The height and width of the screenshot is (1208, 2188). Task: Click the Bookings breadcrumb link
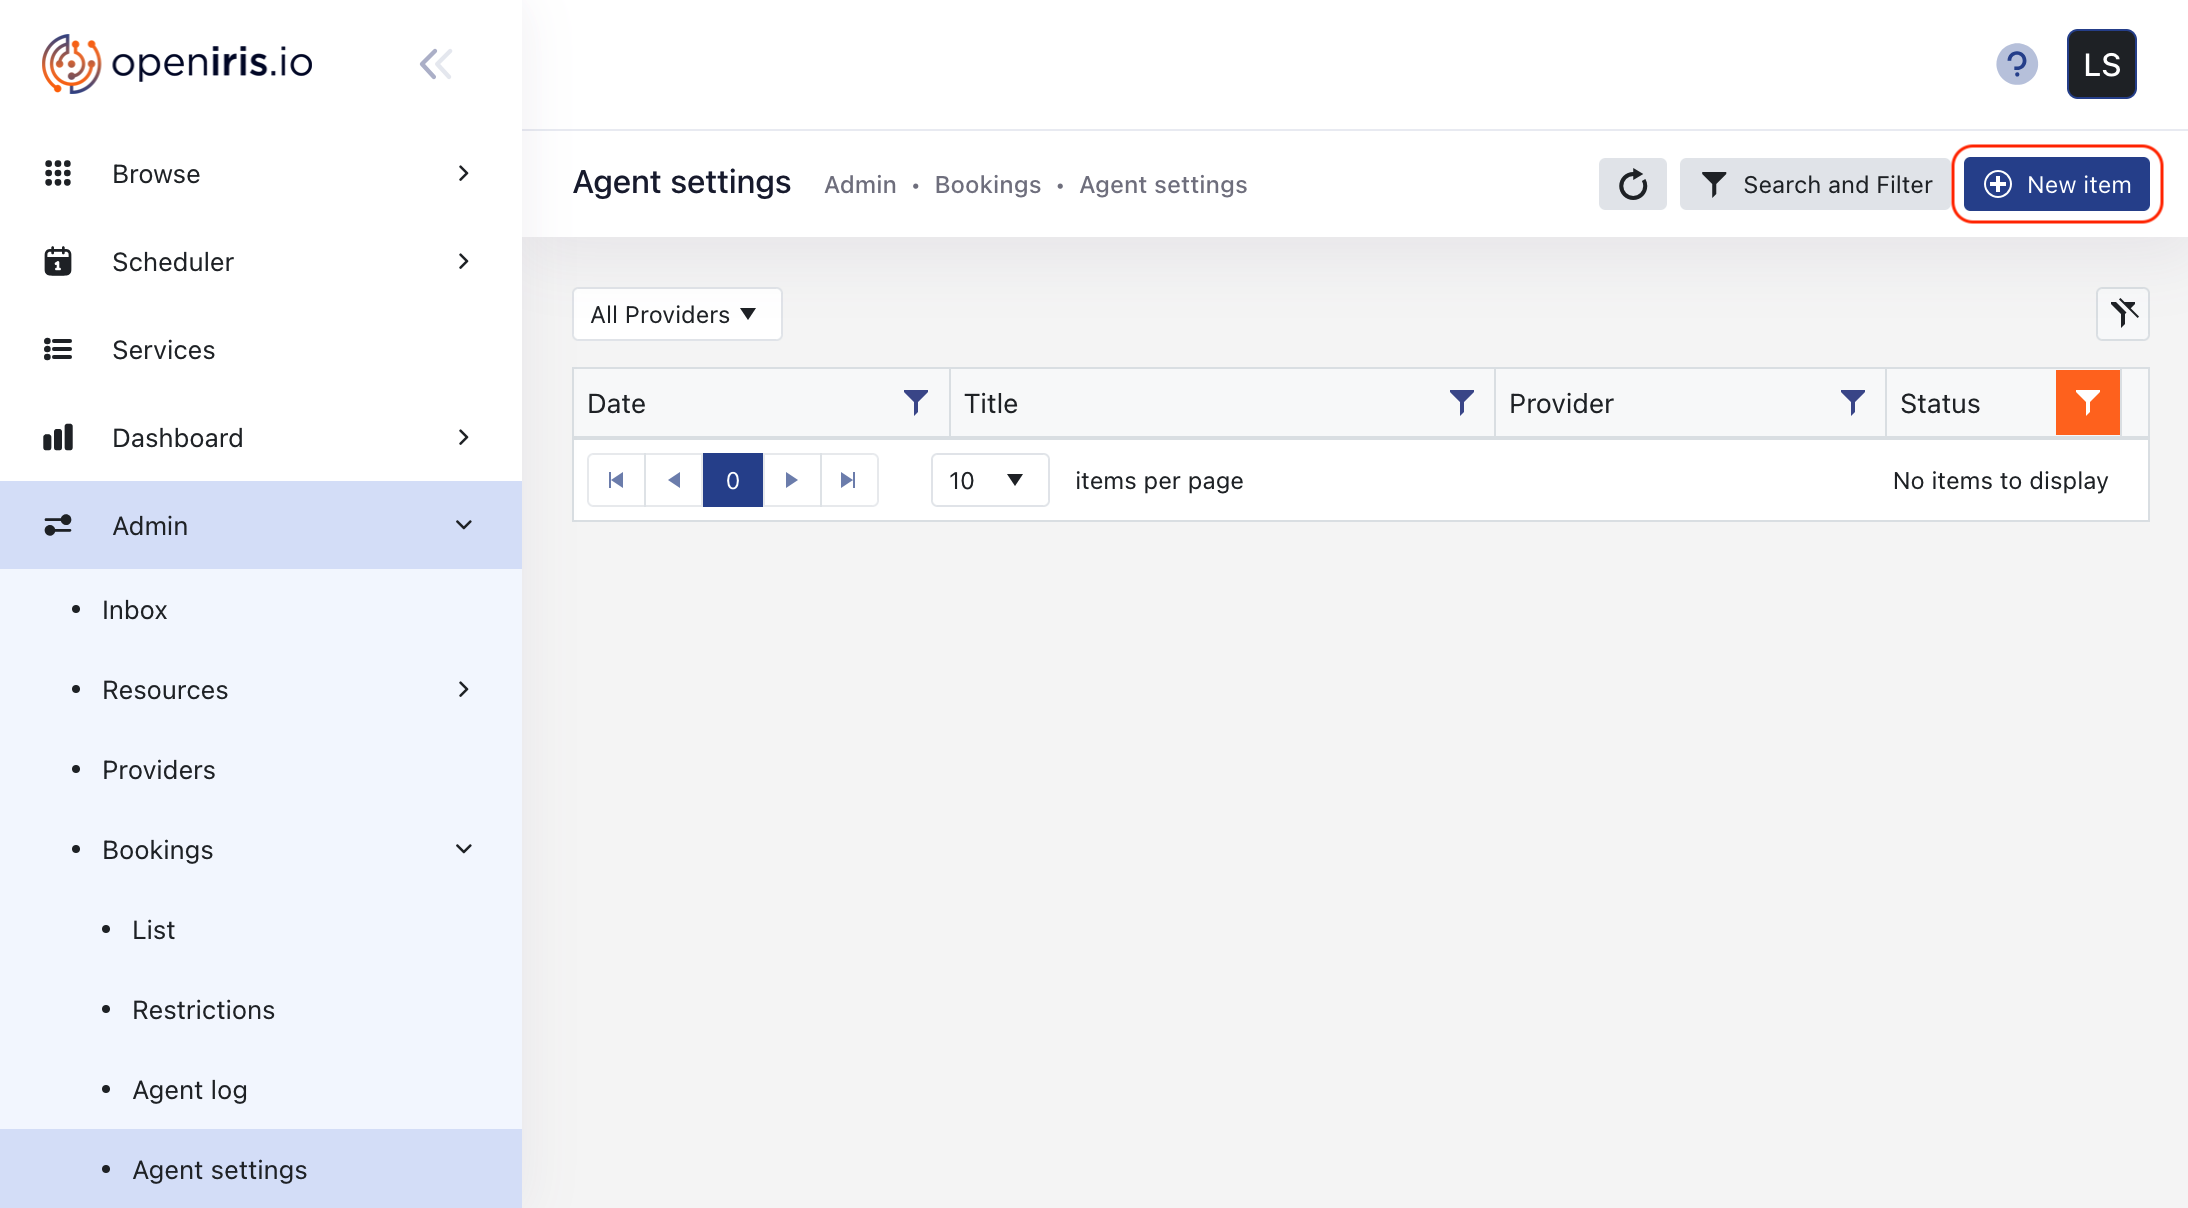(987, 184)
